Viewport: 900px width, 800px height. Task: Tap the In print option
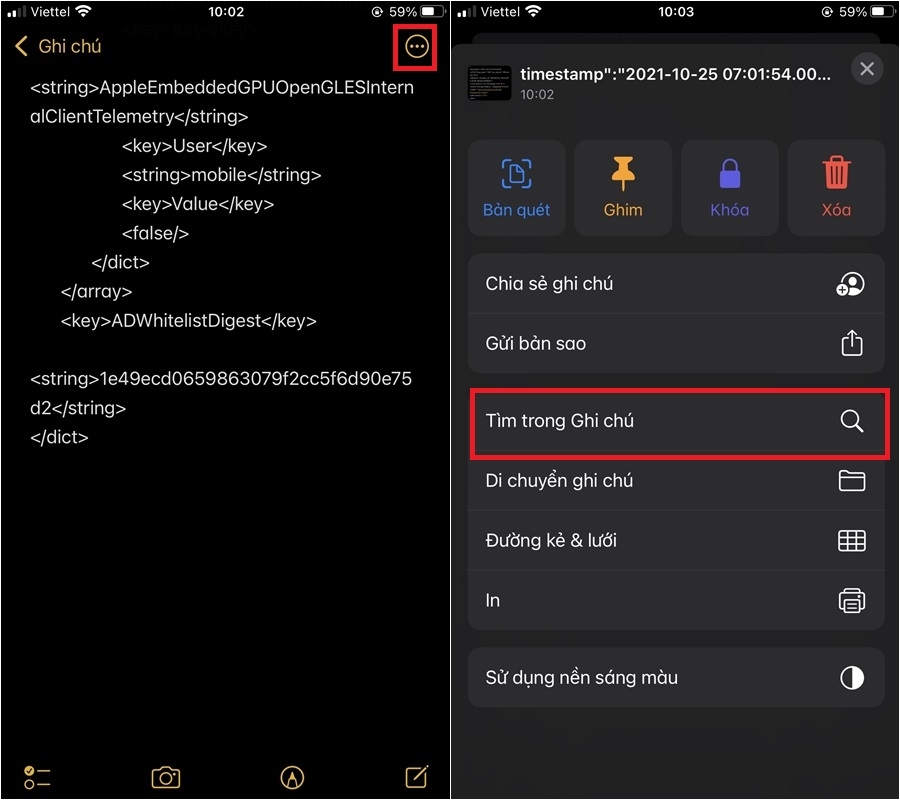676,600
